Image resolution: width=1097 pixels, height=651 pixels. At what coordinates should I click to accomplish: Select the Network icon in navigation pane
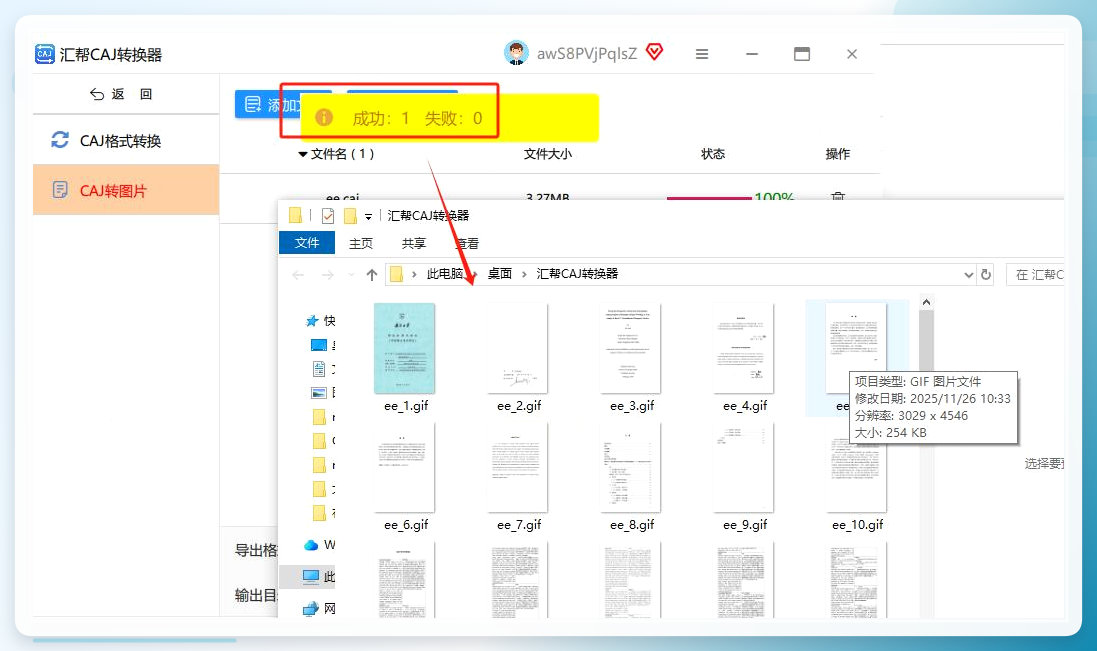click(x=311, y=609)
